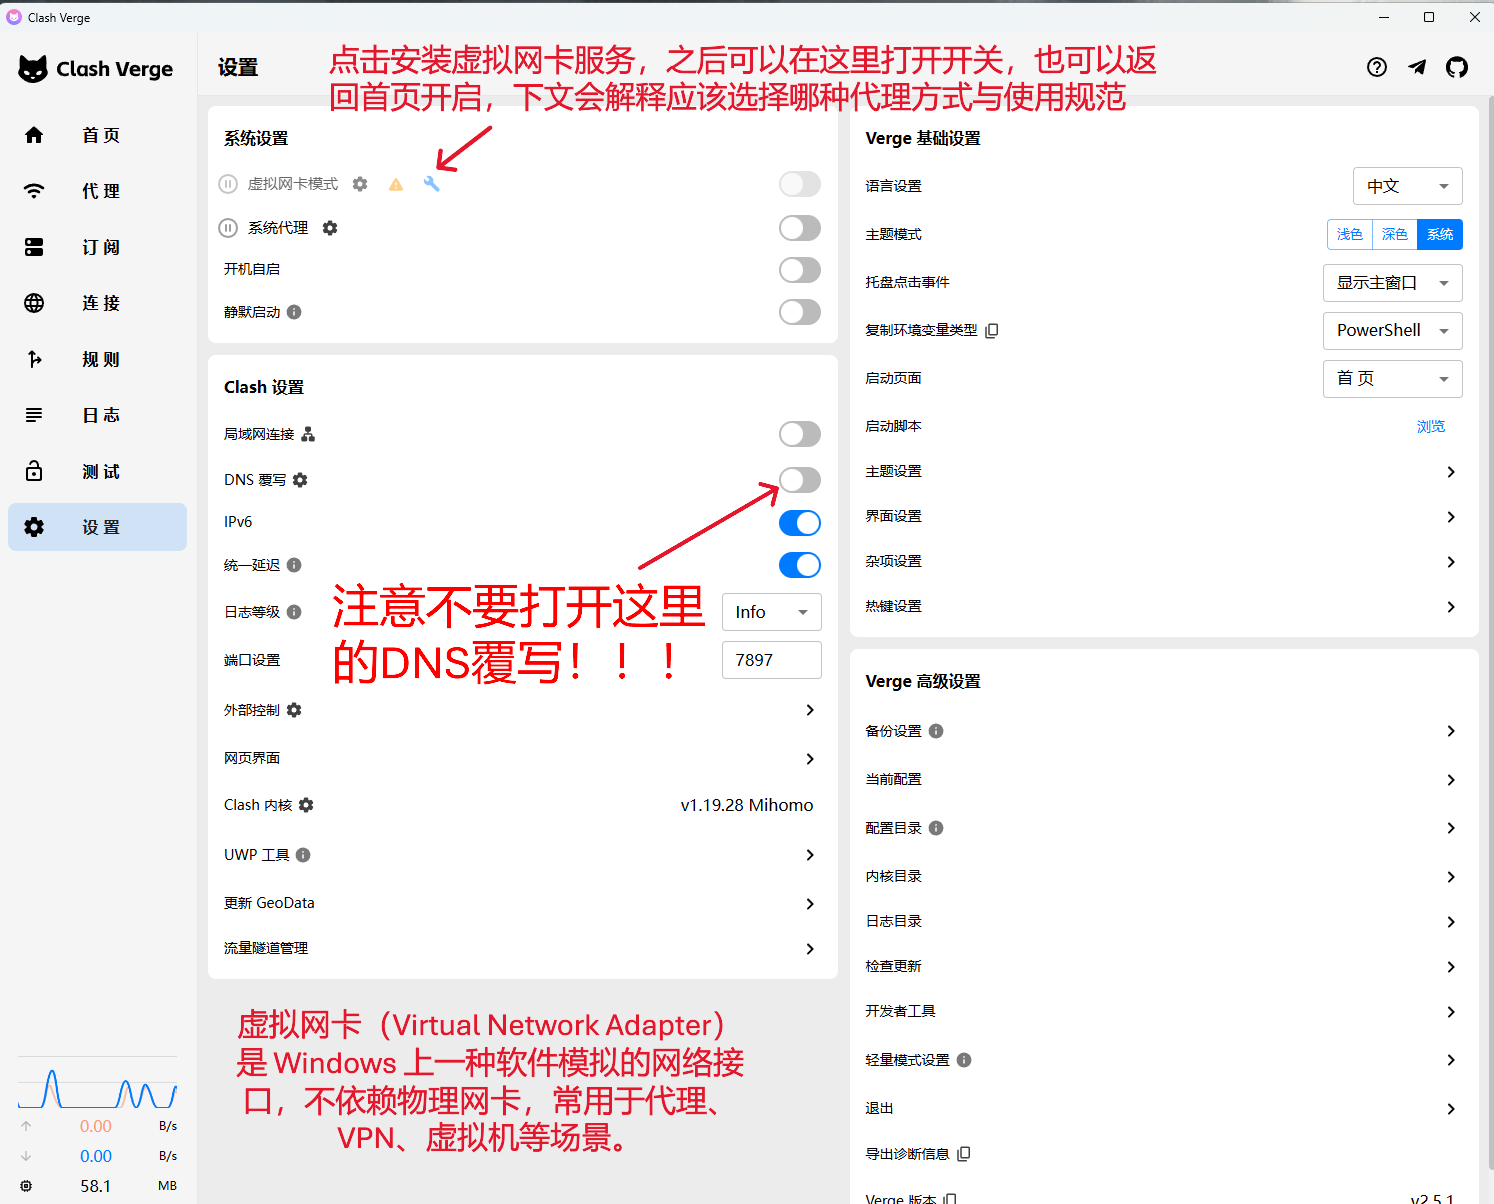Go to 连接 in sidebar
The image size is (1494, 1204).
[97, 303]
